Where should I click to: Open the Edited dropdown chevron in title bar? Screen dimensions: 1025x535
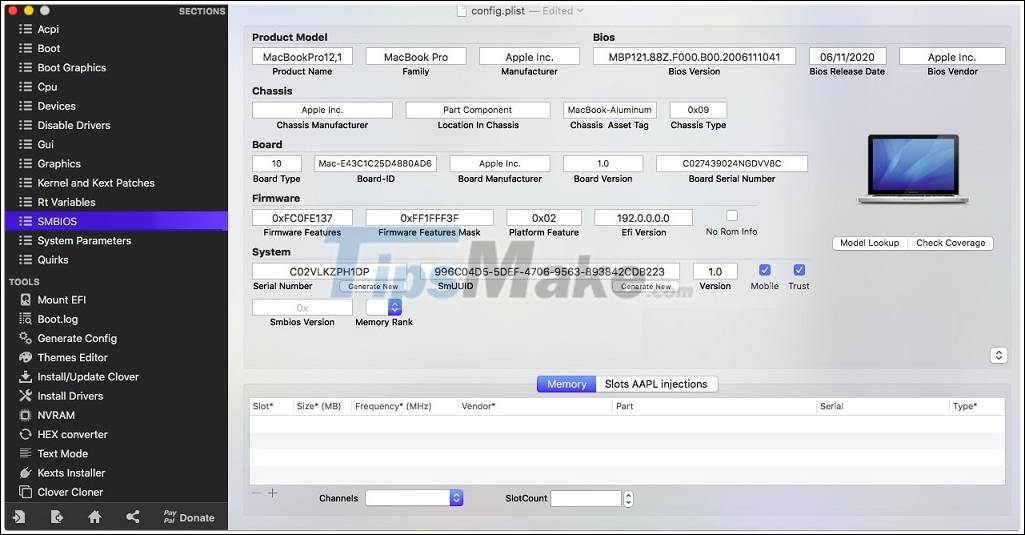(579, 10)
